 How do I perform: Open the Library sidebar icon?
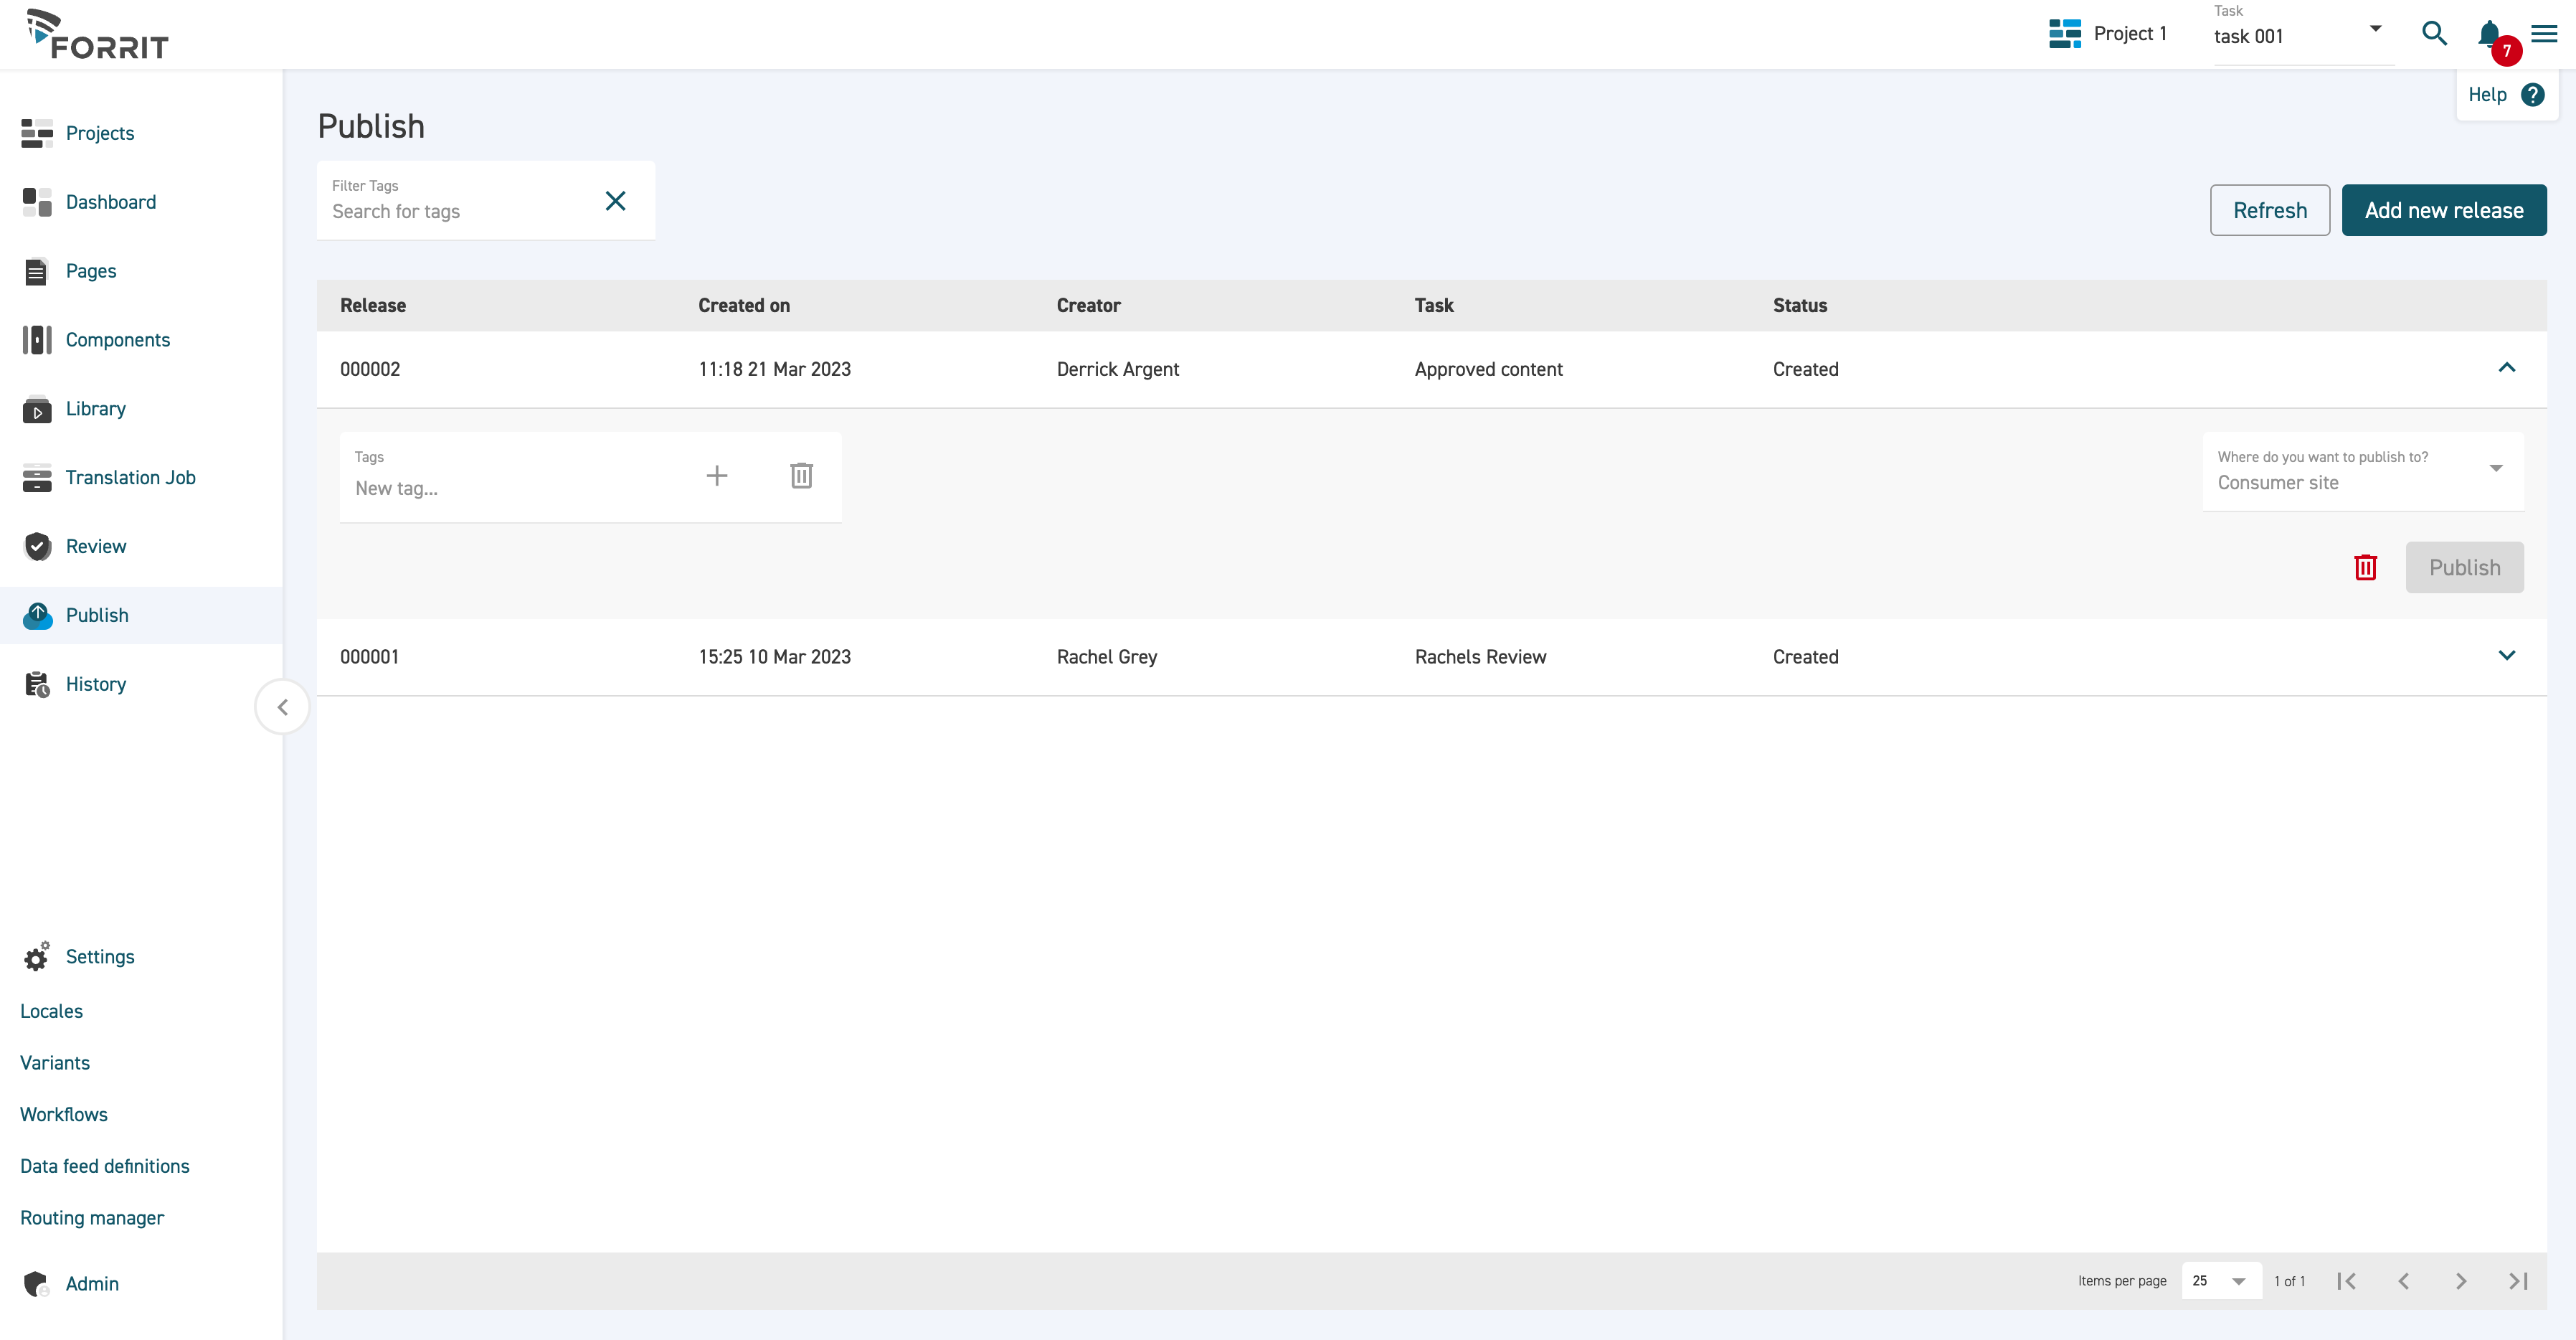point(37,409)
